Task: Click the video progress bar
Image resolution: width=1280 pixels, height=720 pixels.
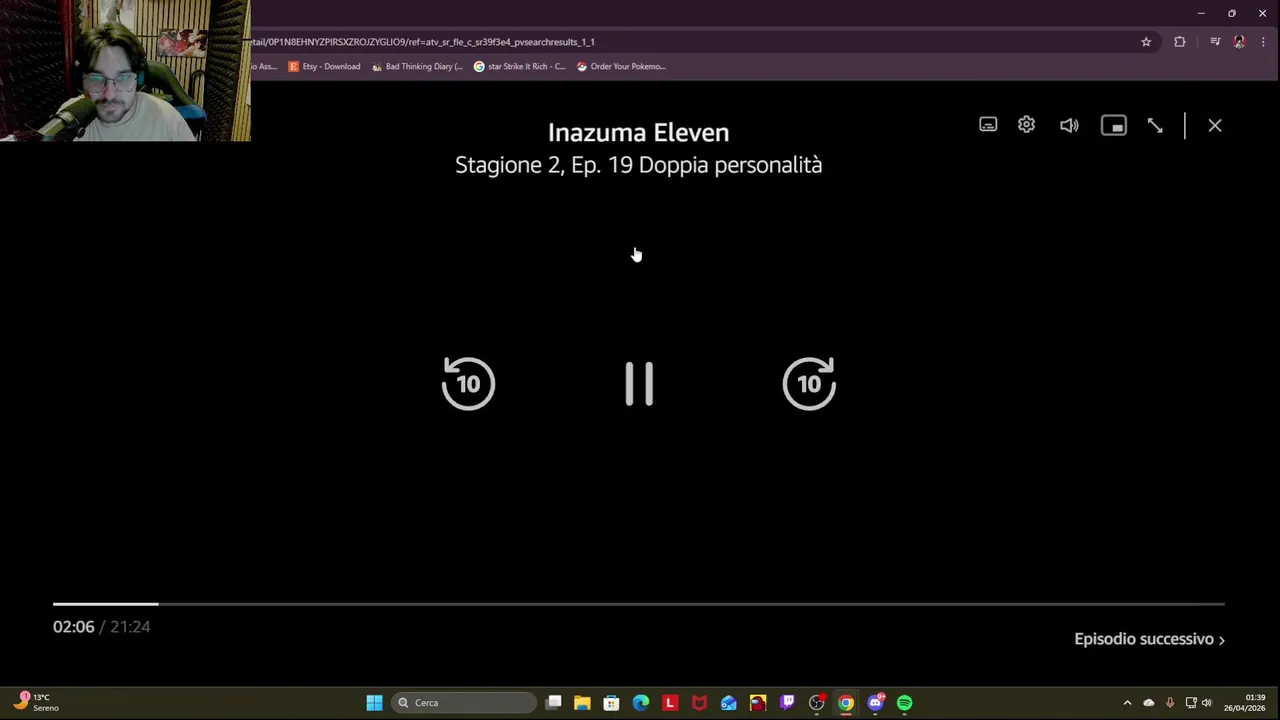Action: point(639,604)
